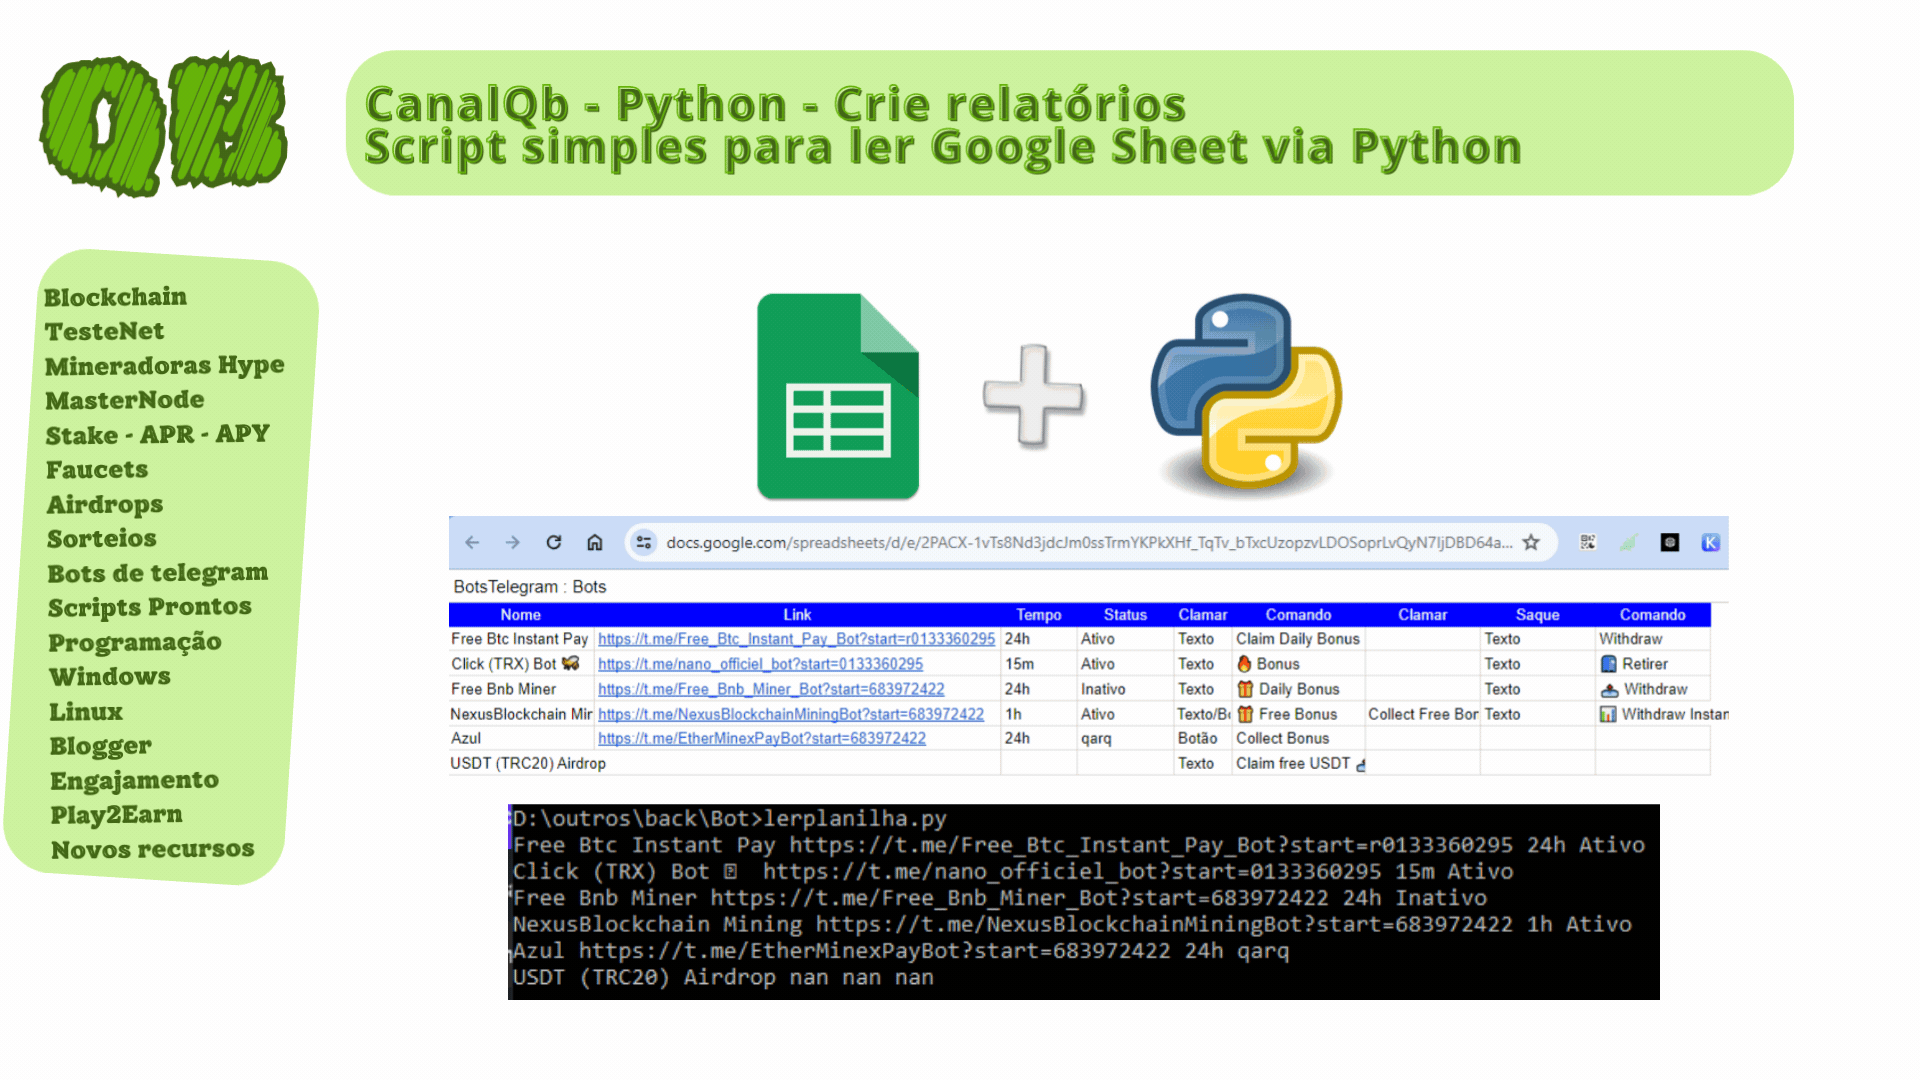Screen dimensions: 1920x1080
Task: Click the Nome column header
Action: 521,615
